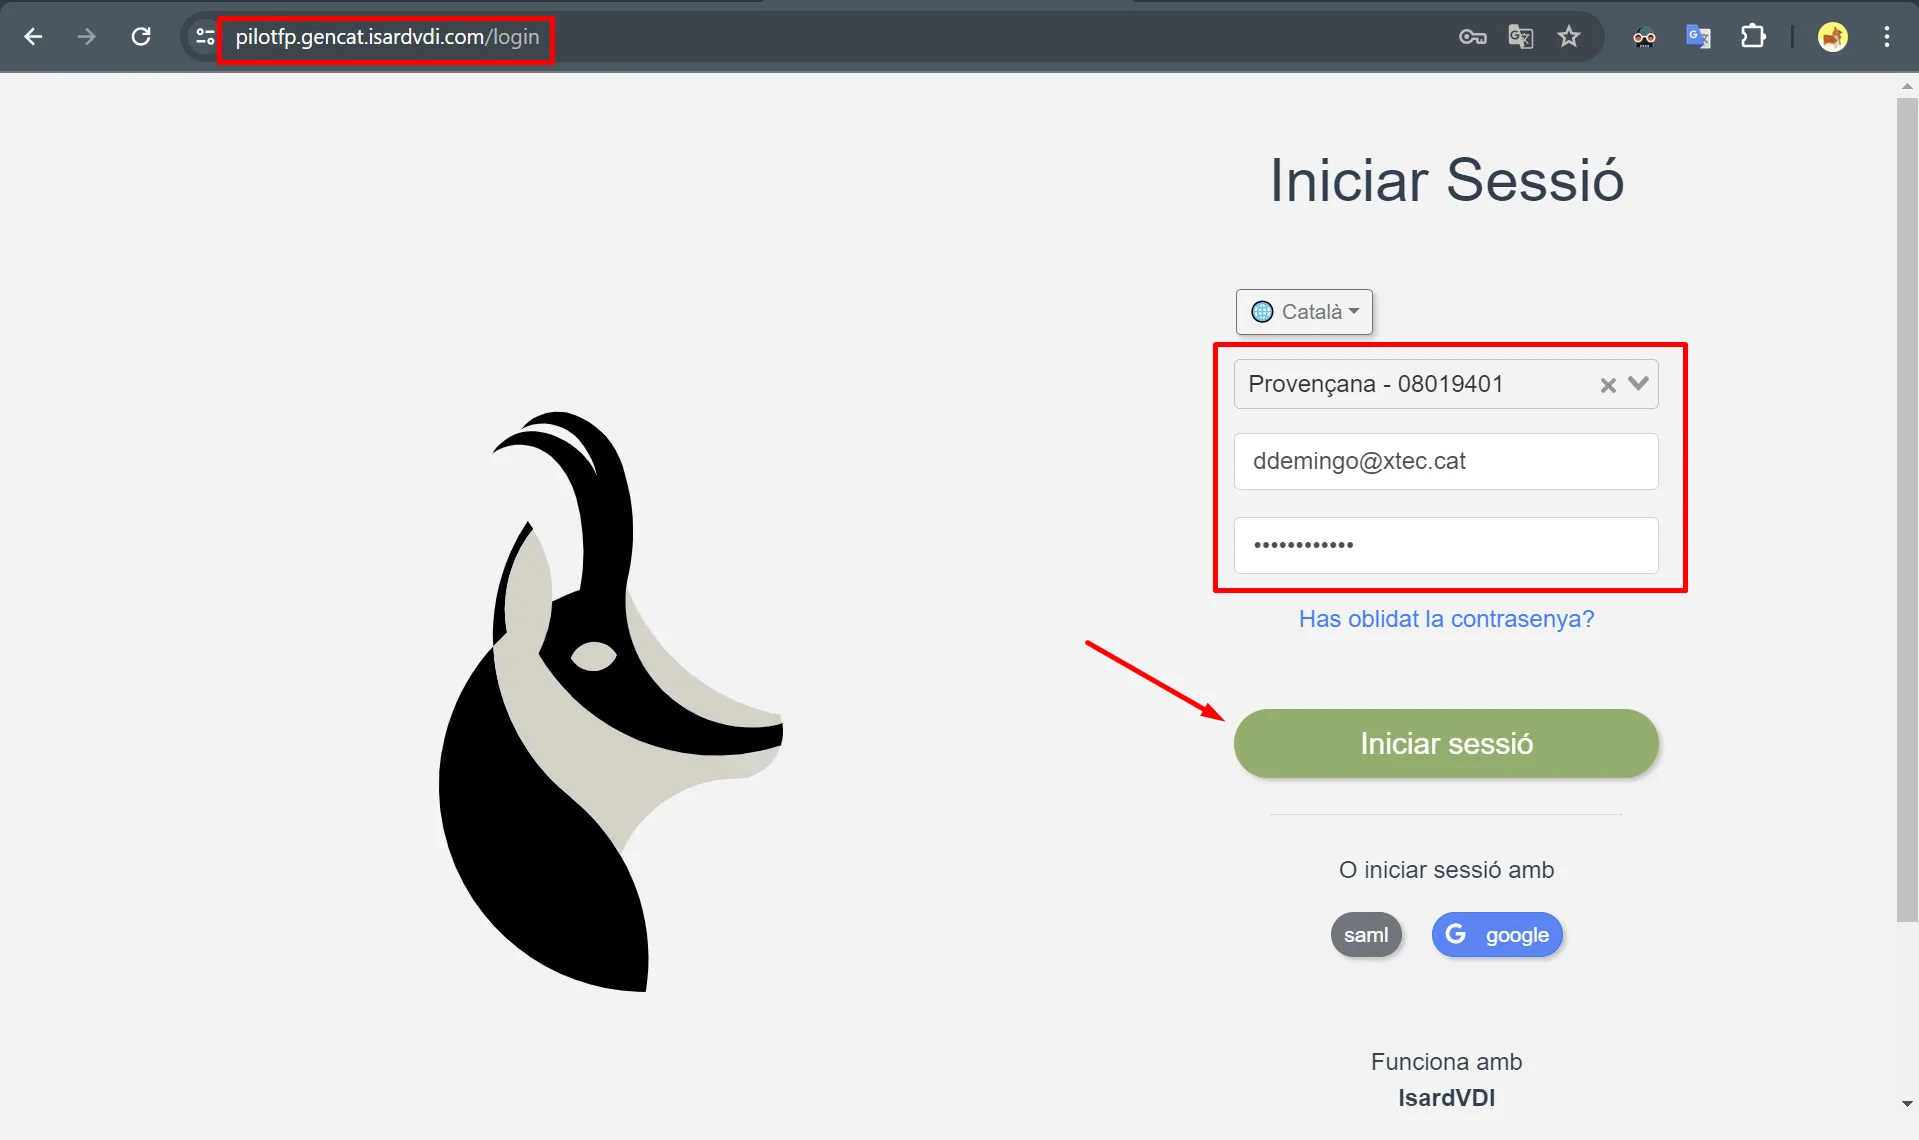Screen dimensions: 1919x1140
Task: Bookmark this page with the star
Action: coord(1568,37)
